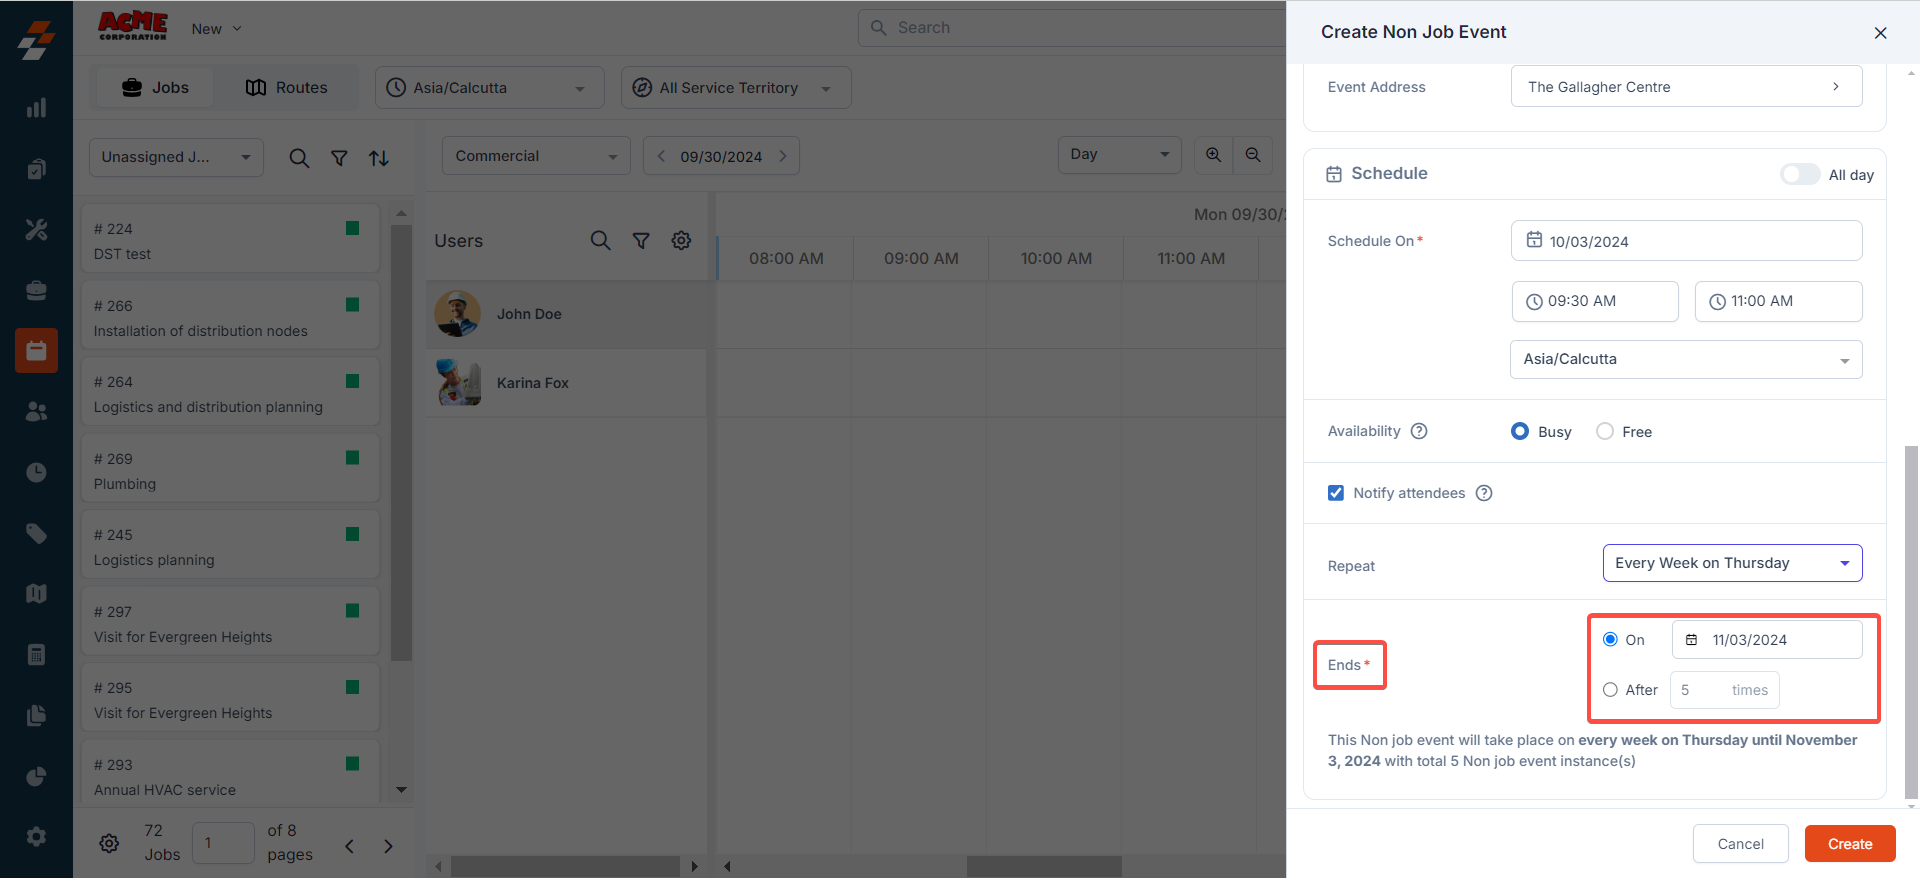
Task: Open jobs list settings gear at bottom
Action: pos(109,843)
